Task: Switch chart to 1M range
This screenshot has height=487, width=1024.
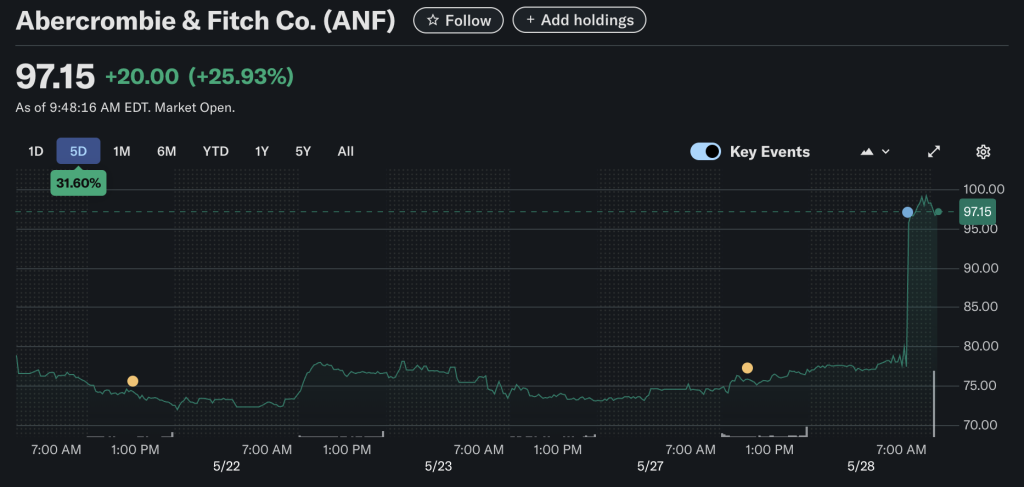Action: (x=121, y=151)
